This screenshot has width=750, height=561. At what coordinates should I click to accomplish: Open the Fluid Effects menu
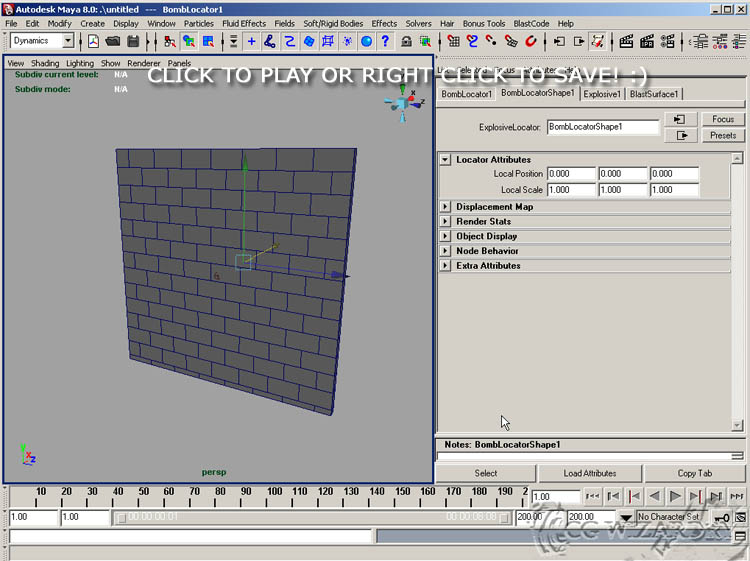coord(243,23)
